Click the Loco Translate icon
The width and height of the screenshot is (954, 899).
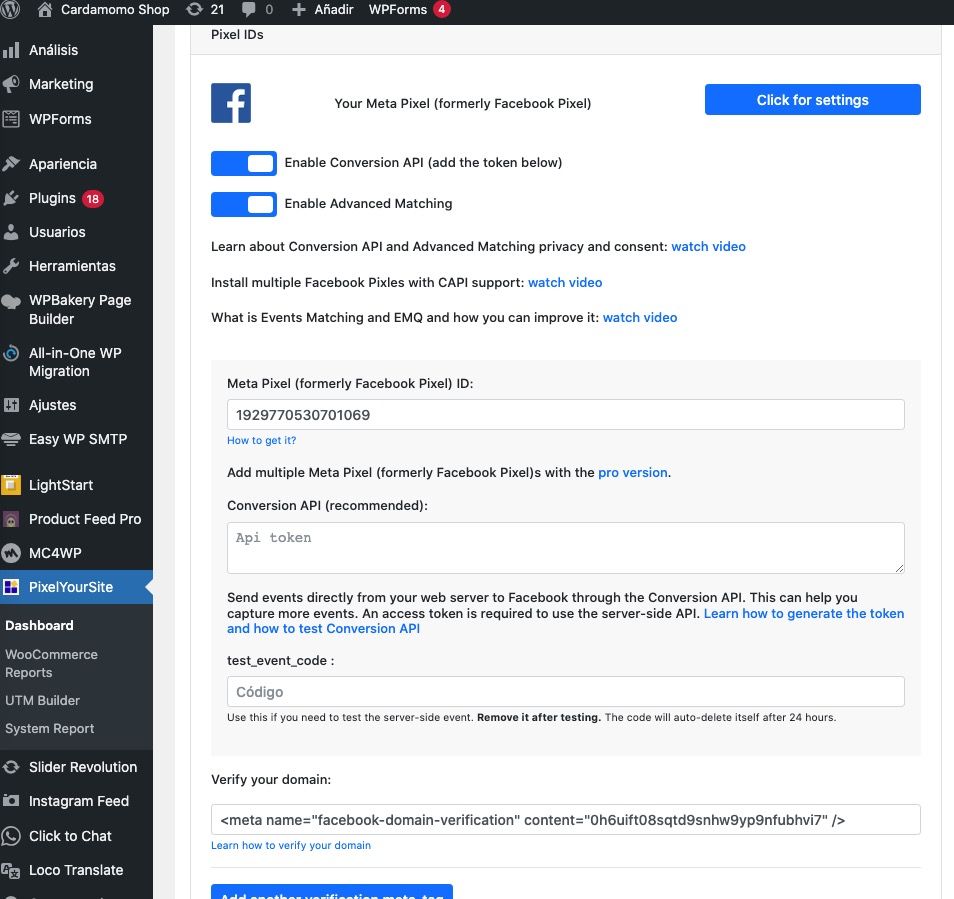(11, 870)
